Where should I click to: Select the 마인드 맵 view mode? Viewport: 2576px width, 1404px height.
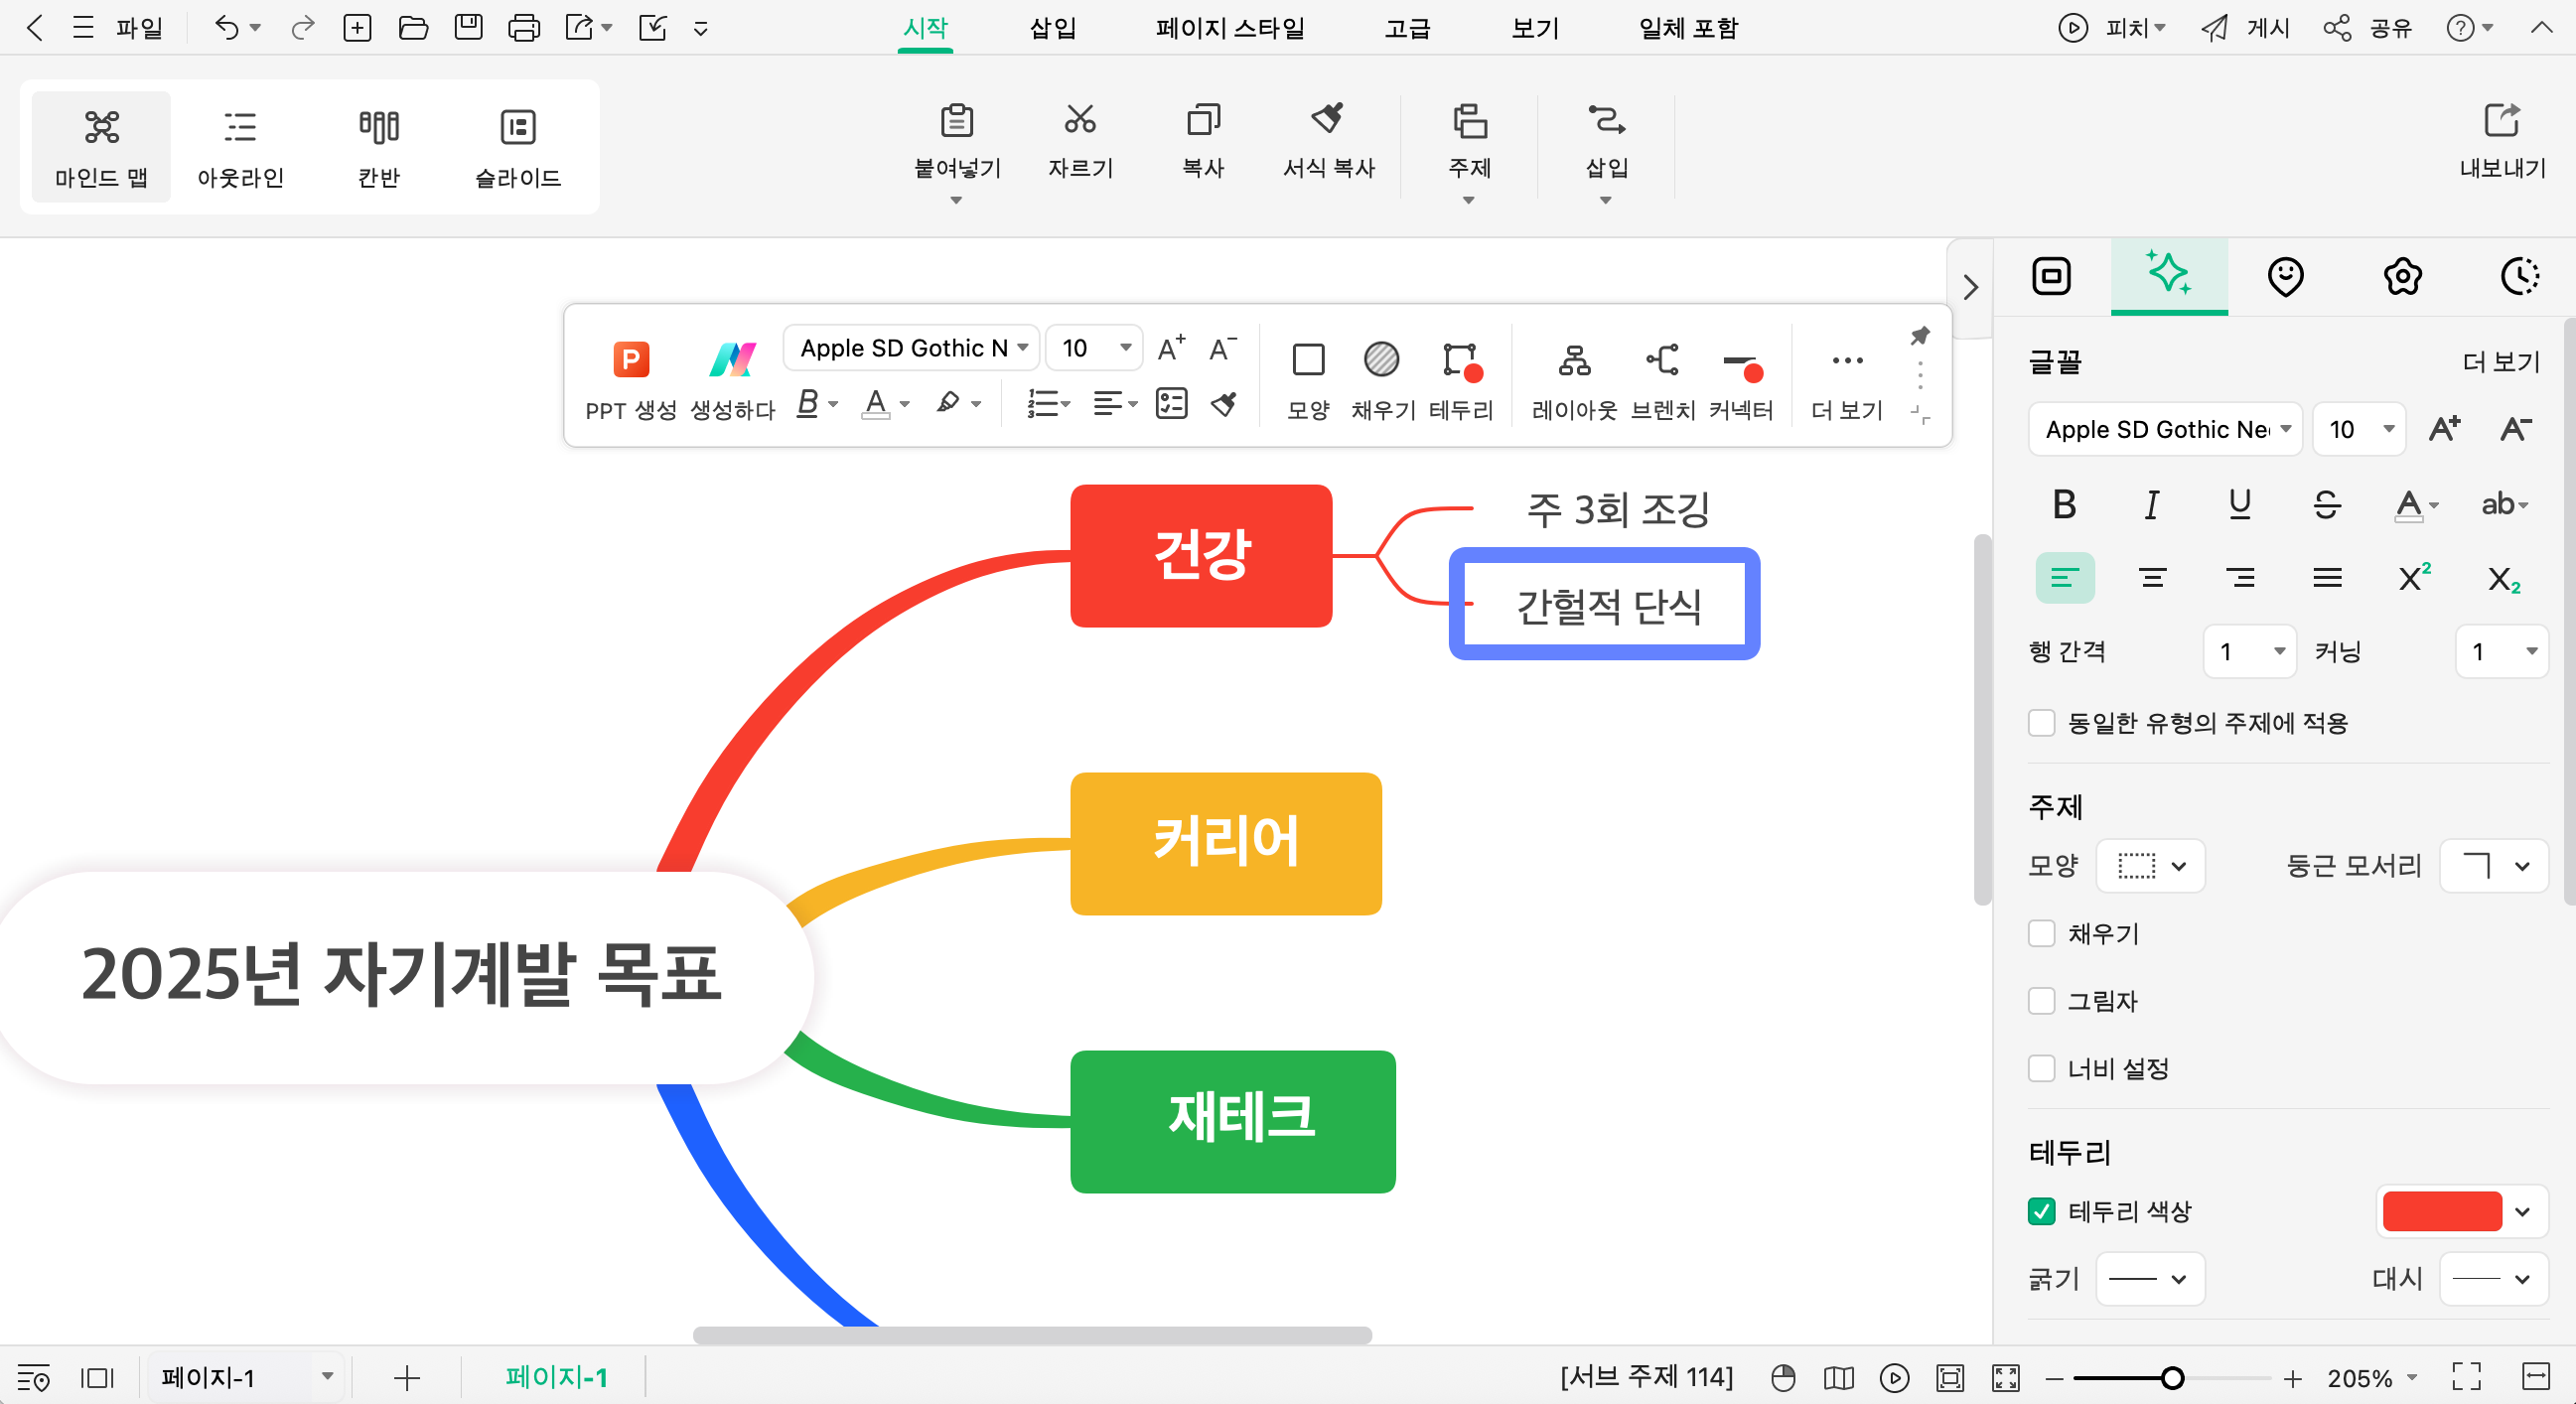tap(101, 147)
